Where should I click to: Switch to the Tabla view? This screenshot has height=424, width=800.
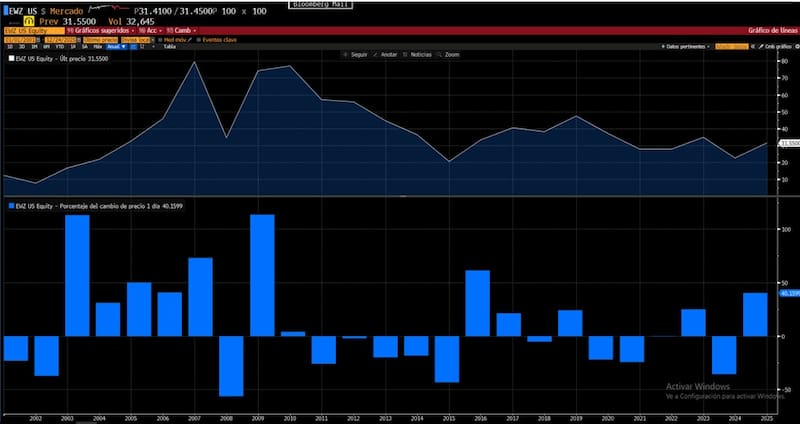point(169,46)
